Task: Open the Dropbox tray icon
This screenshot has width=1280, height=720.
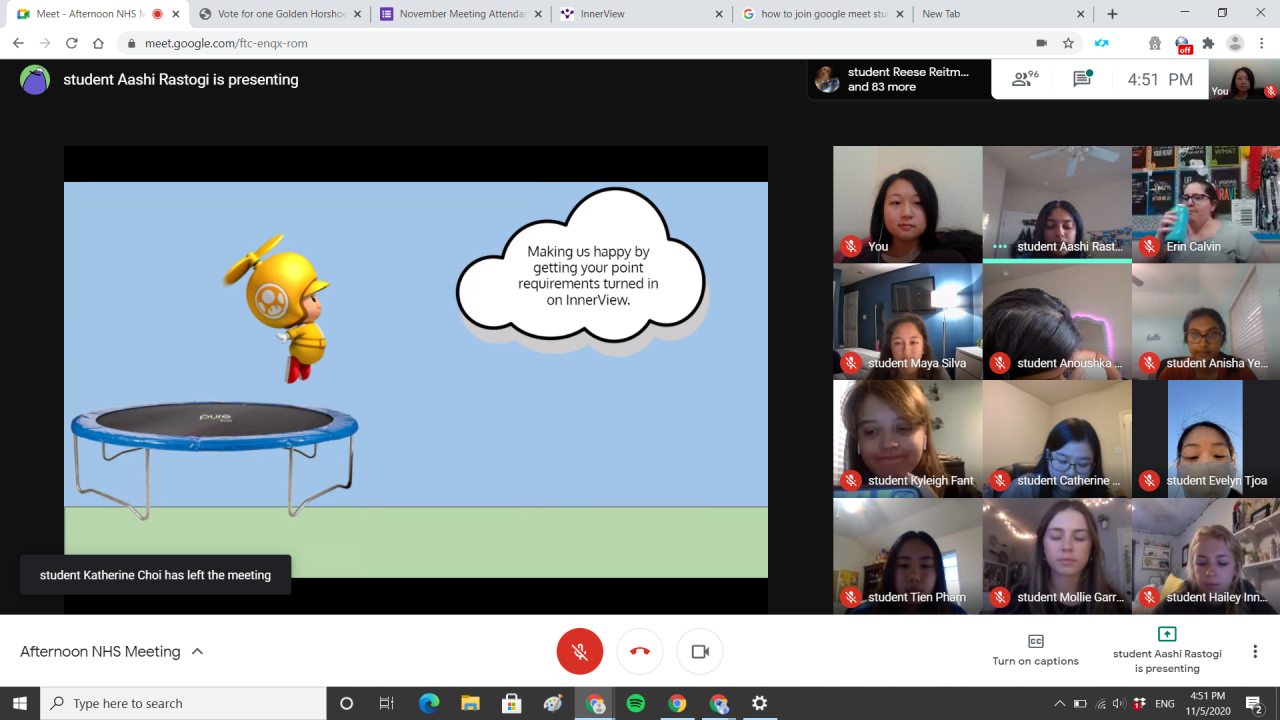Action: coord(1139,703)
